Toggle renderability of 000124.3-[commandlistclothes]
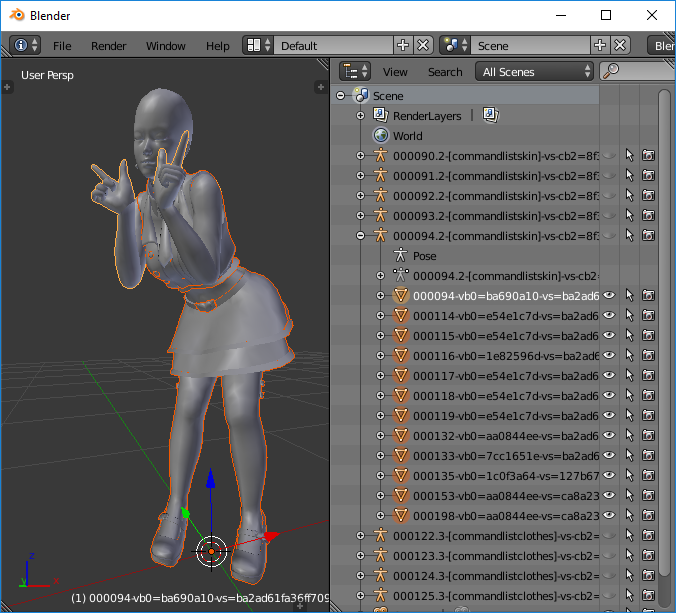 [x=648, y=575]
